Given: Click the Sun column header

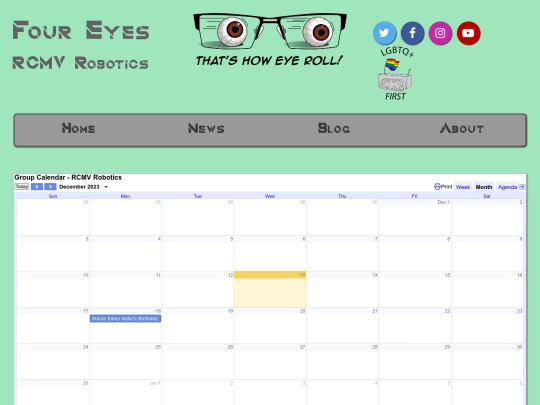Looking at the screenshot, I should coord(53,196).
